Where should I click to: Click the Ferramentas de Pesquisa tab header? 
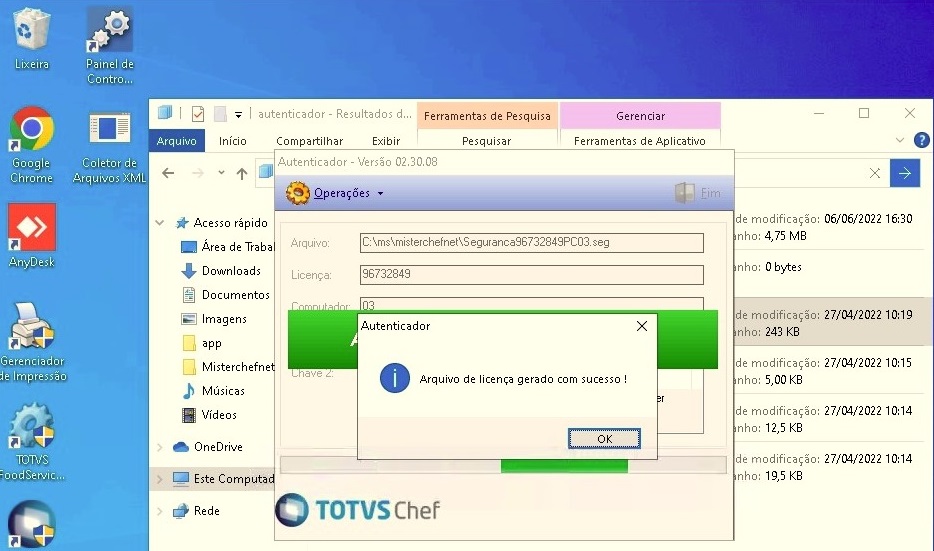[x=487, y=116]
